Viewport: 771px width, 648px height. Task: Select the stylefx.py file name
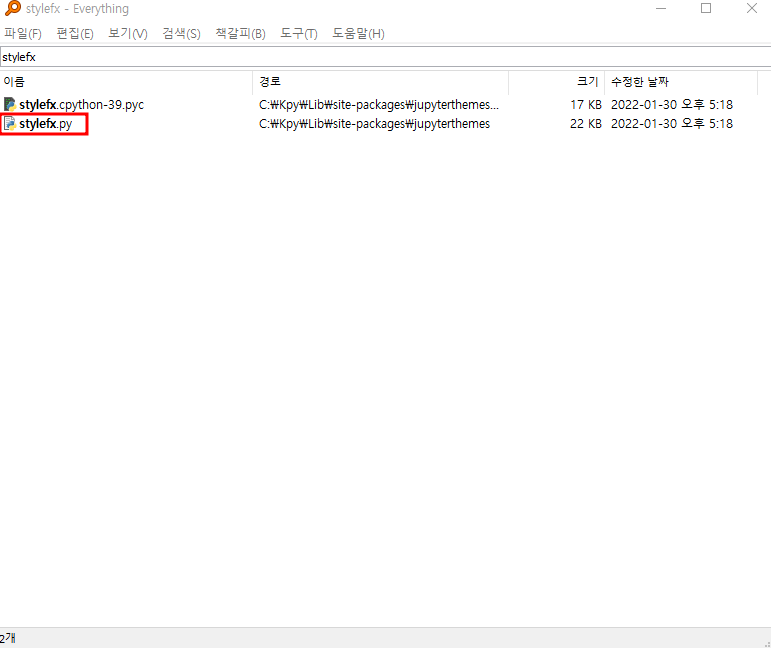pyautogui.click(x=46, y=124)
